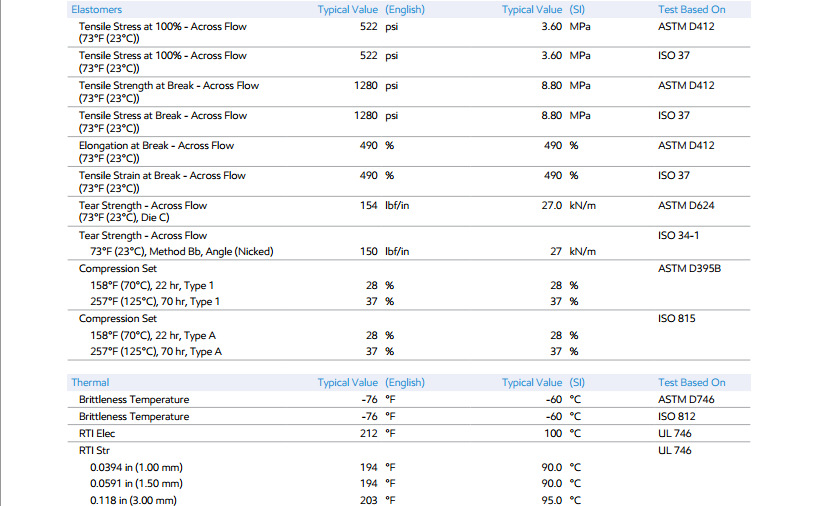Select the Tear Strength ASTM D624 standard
This screenshot has width=817, height=506.
click(x=686, y=205)
